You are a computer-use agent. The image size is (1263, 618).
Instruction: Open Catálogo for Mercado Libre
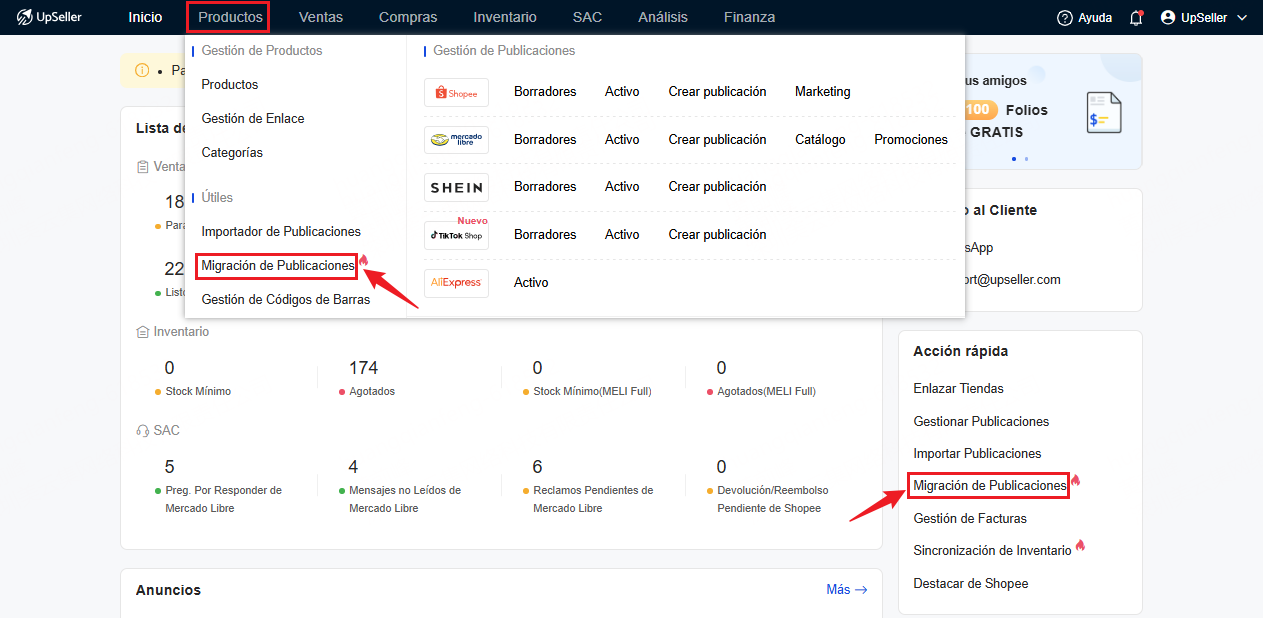(820, 140)
